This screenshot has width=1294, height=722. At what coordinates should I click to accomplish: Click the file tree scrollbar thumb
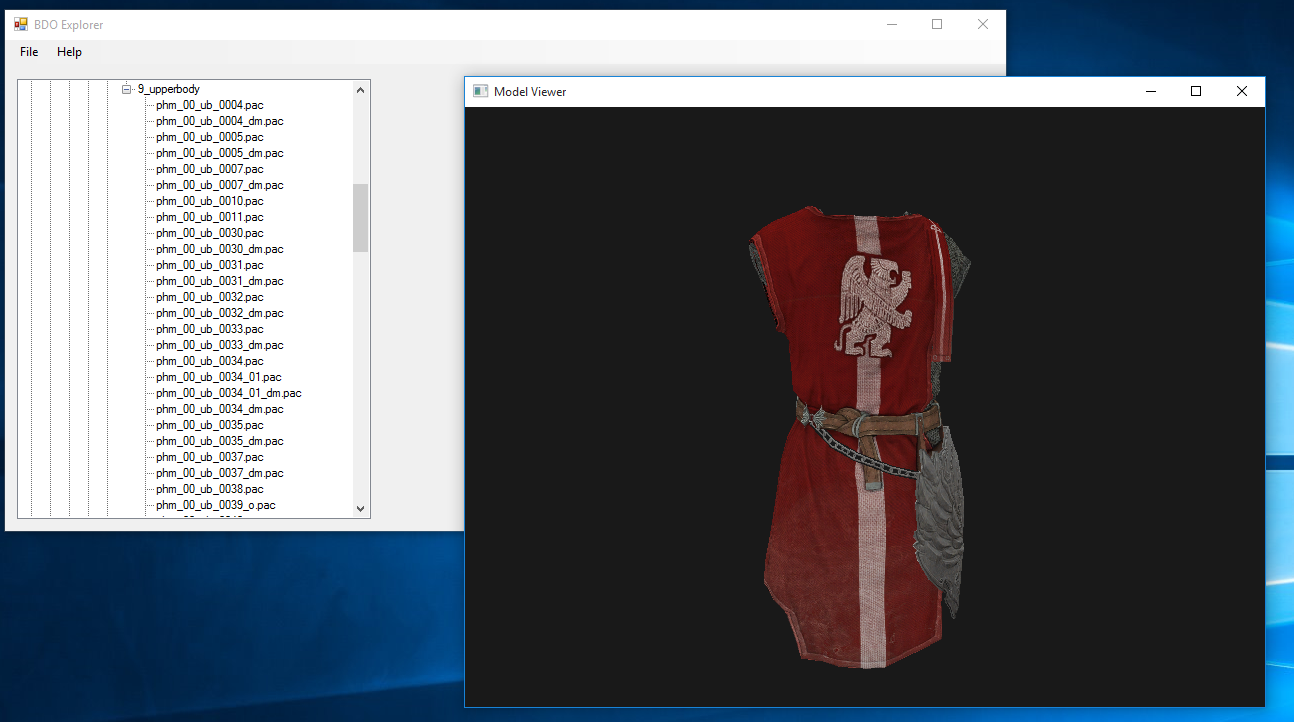(x=360, y=217)
